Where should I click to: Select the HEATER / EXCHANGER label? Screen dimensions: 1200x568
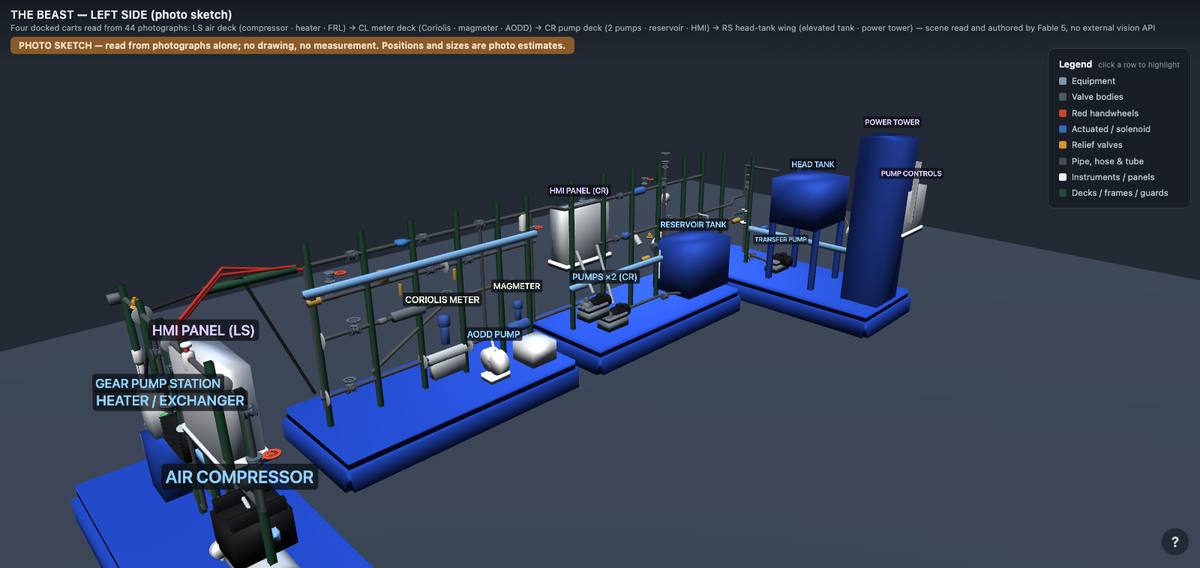170,400
